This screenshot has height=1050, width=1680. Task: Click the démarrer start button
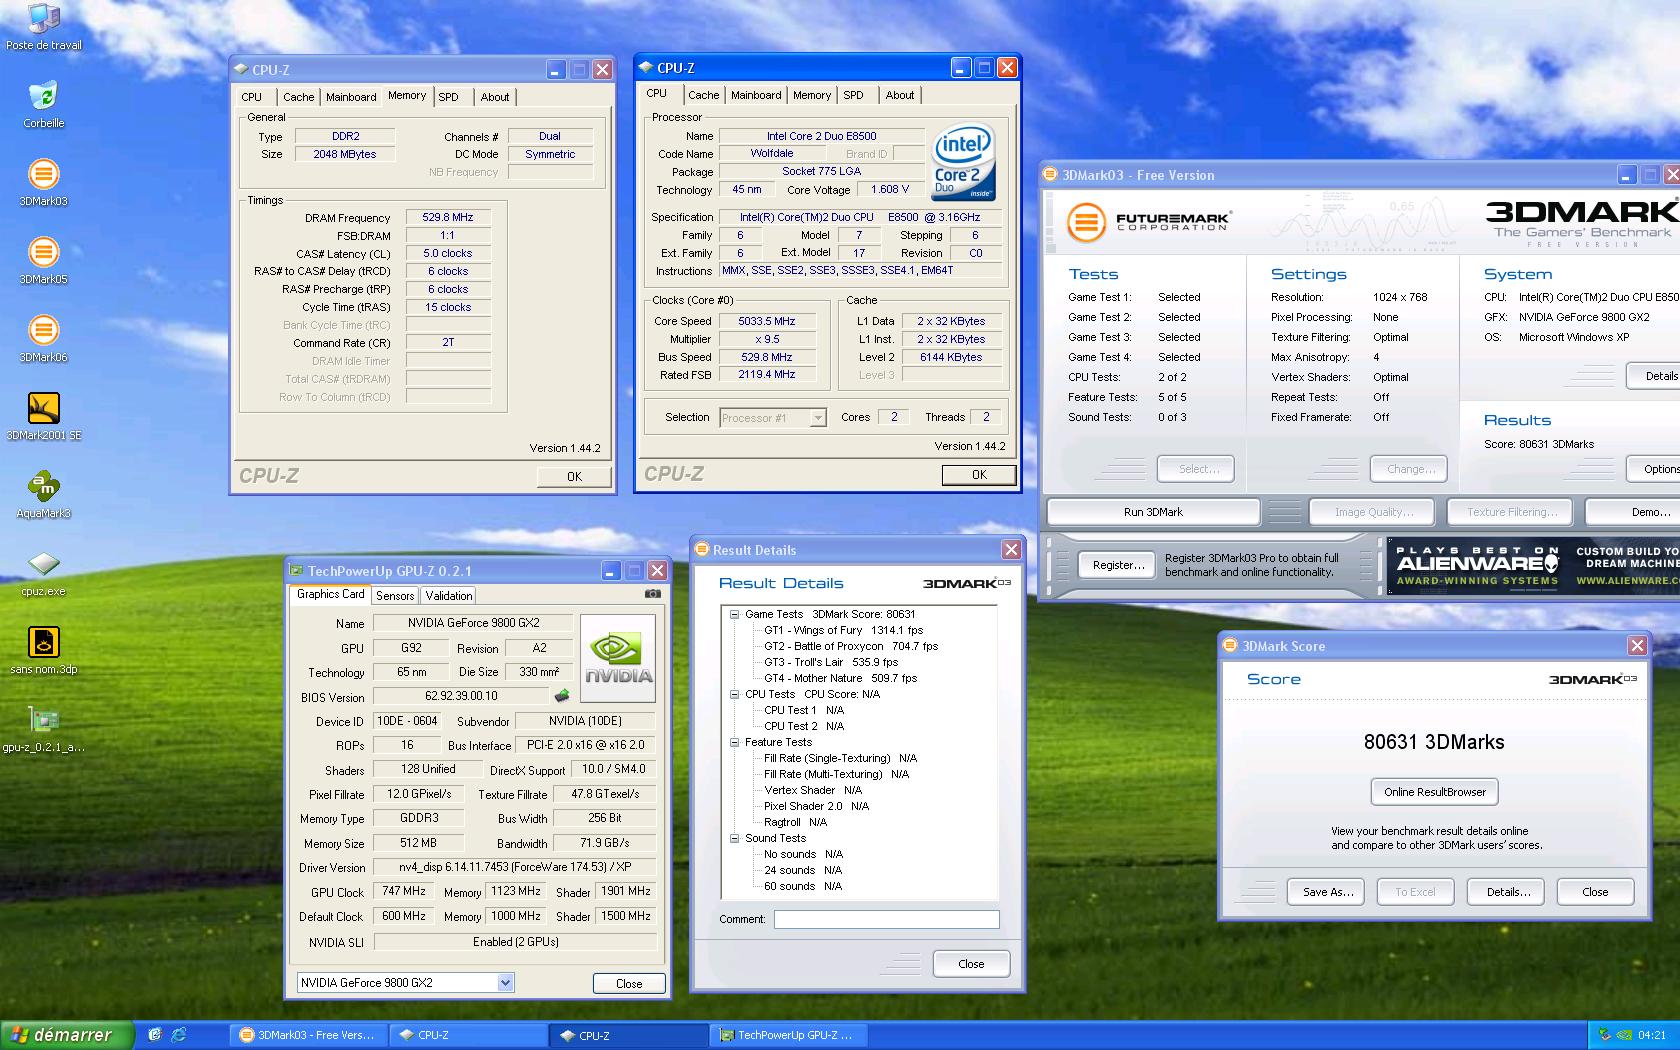click(67, 1035)
